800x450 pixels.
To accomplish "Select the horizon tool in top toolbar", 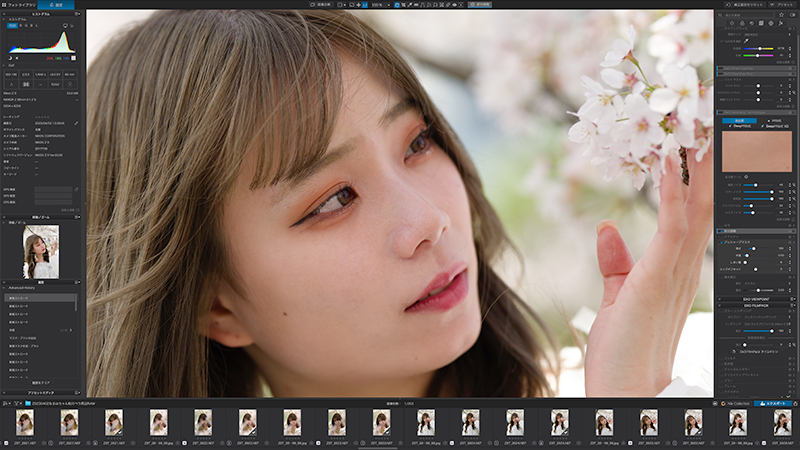I will click(x=416, y=5).
